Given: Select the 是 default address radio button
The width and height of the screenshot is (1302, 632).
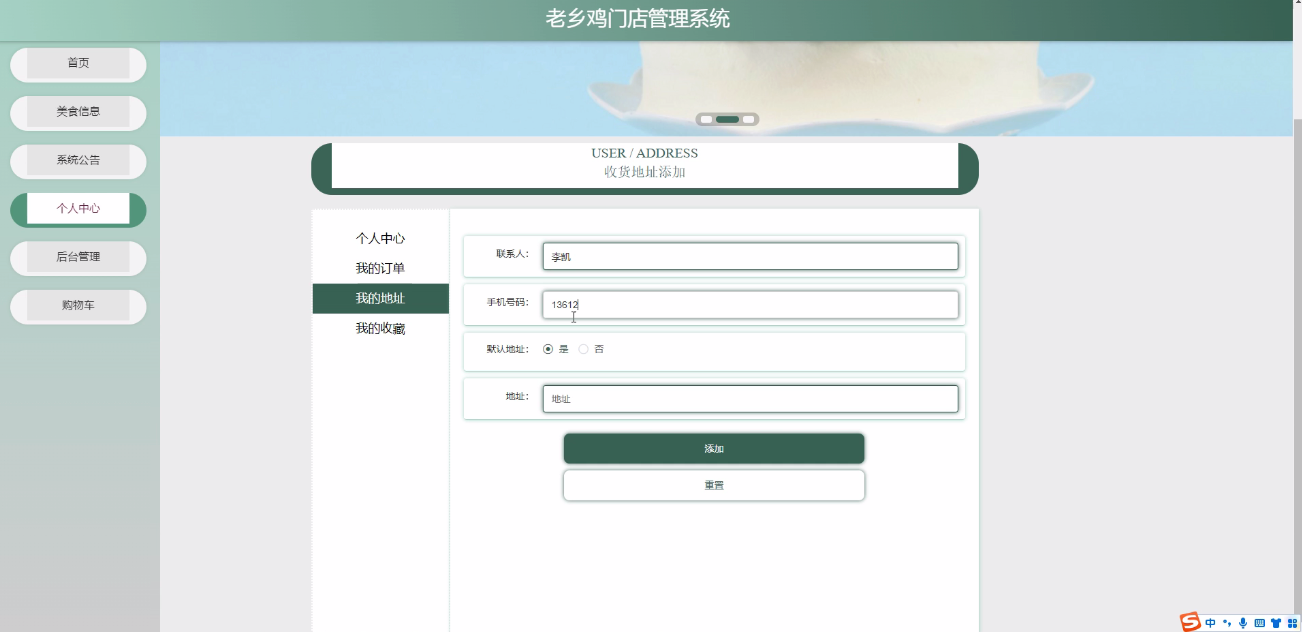Looking at the screenshot, I should tap(548, 349).
